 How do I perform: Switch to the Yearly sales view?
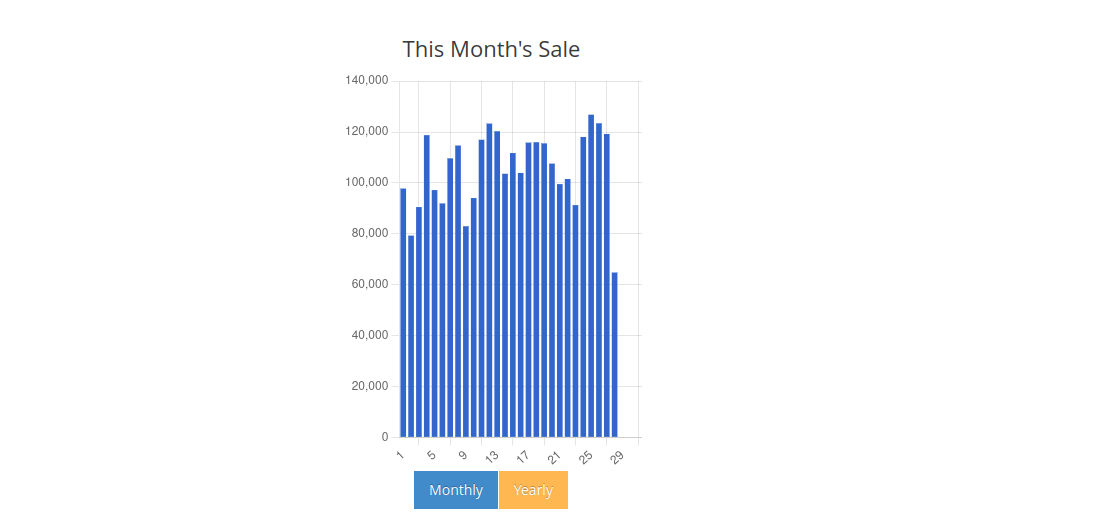[533, 490]
